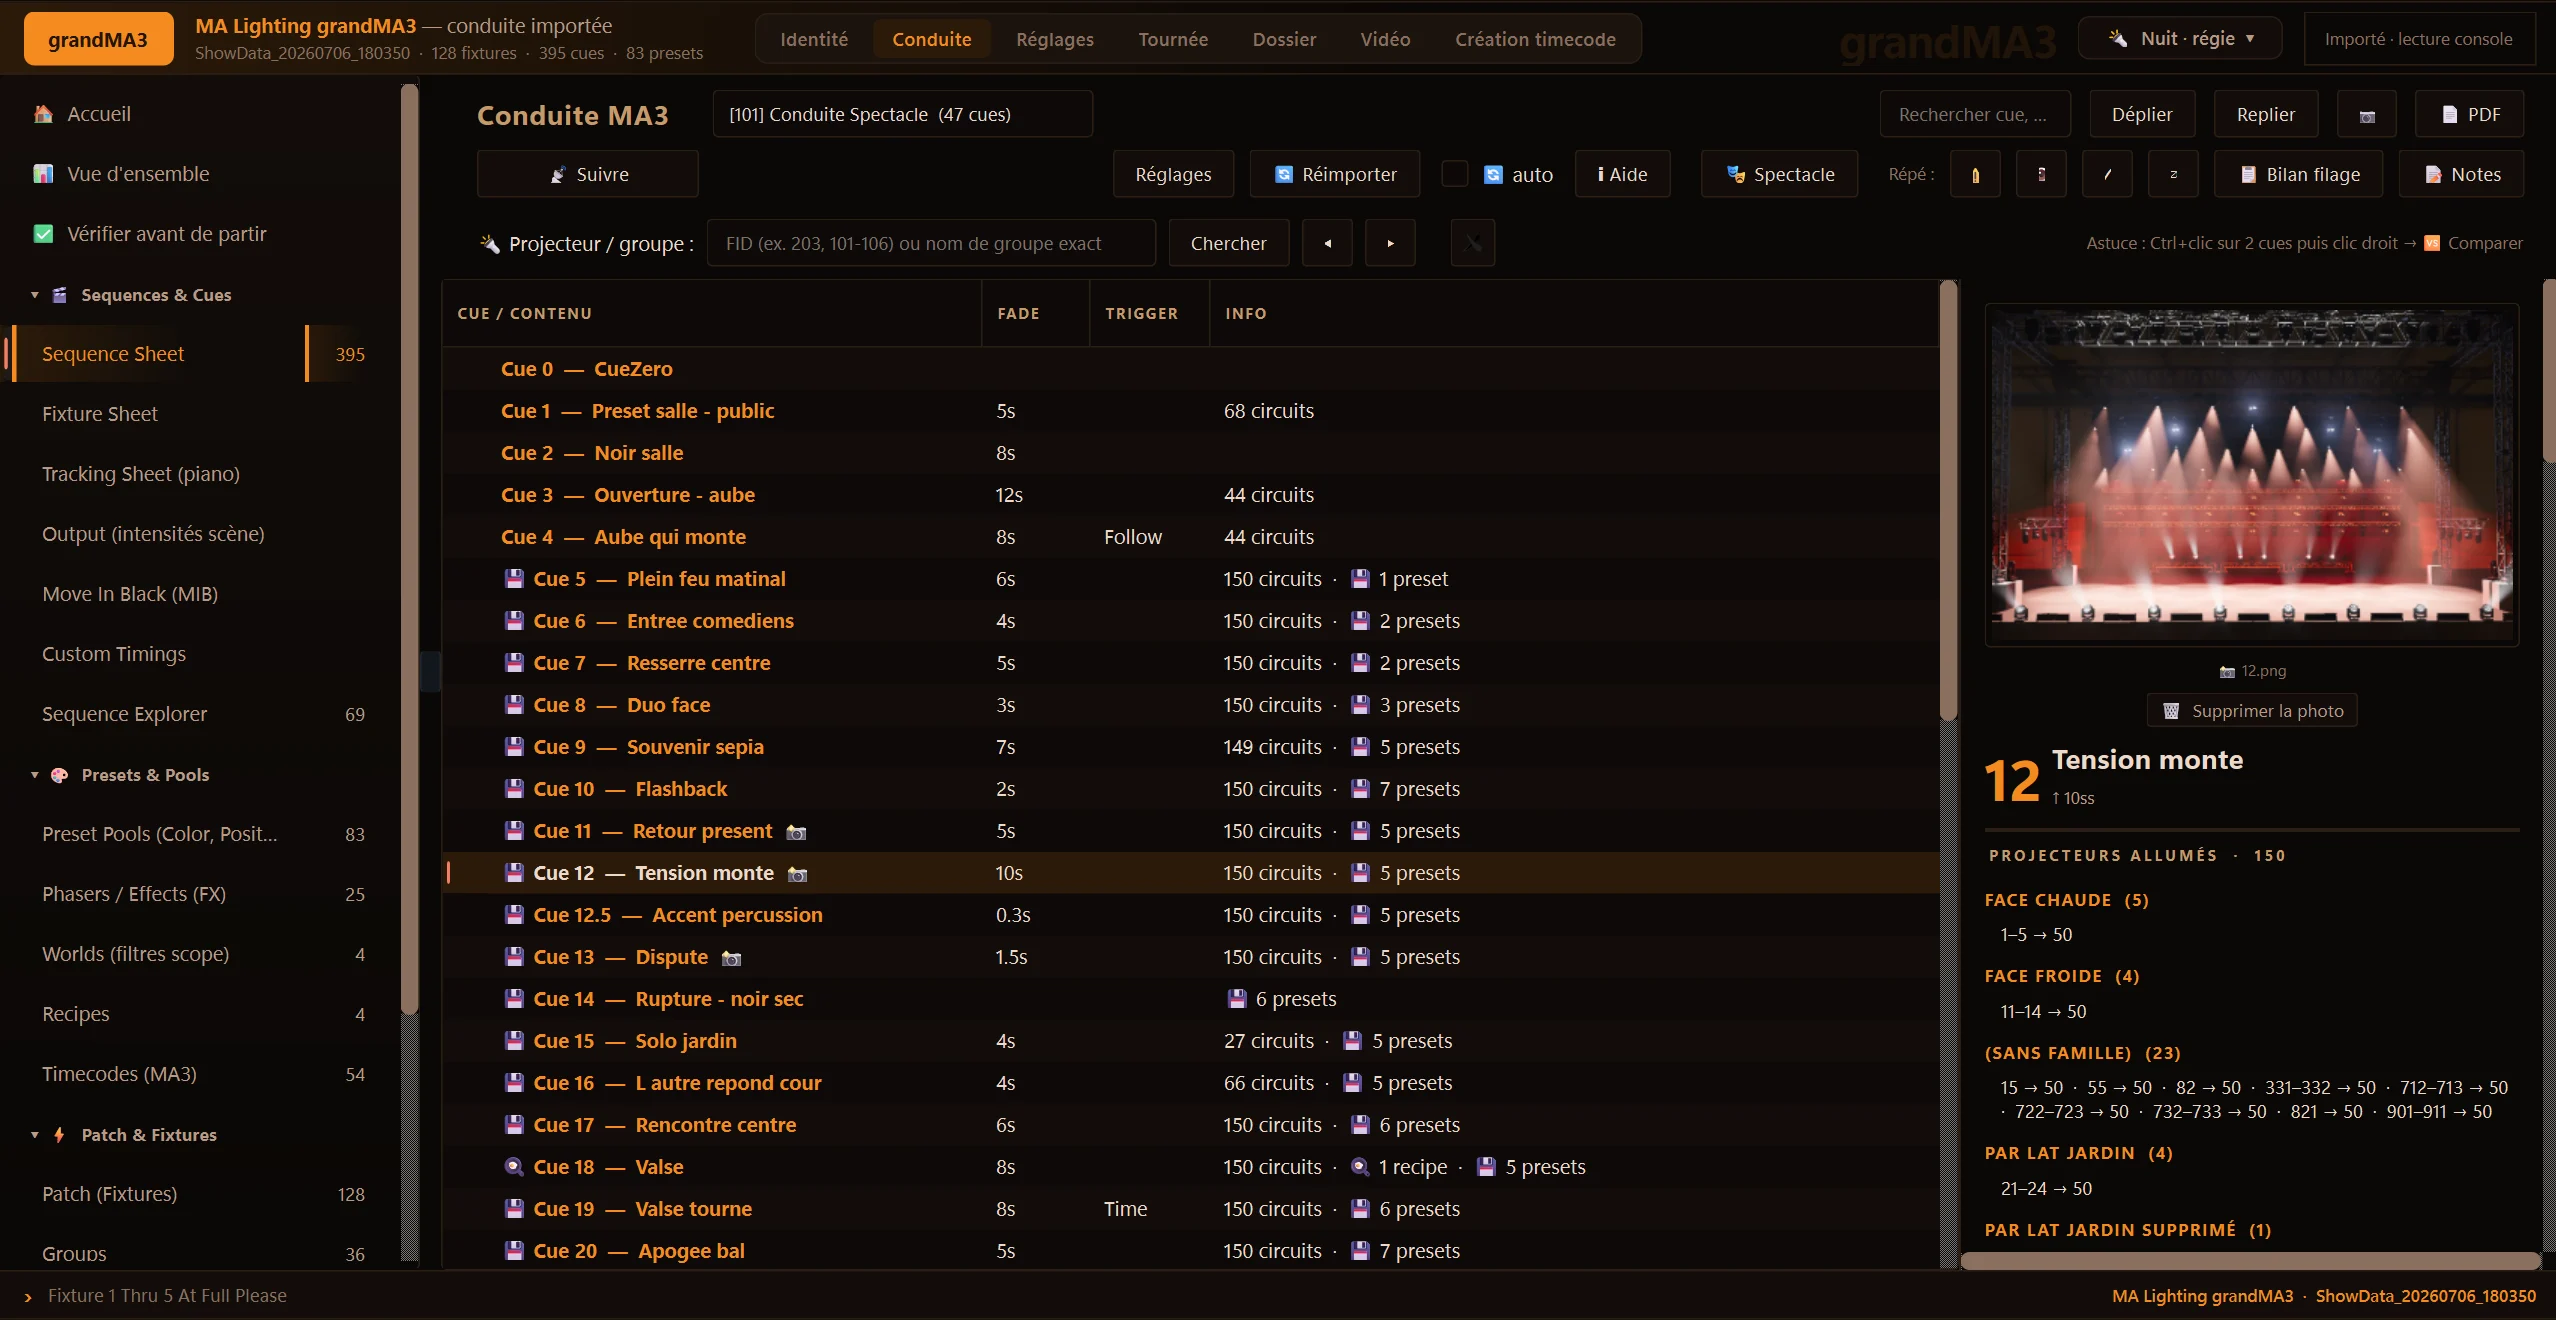Click the detail panel horizontal scrollbar
2556x1320 pixels.
[x=2250, y=1260]
